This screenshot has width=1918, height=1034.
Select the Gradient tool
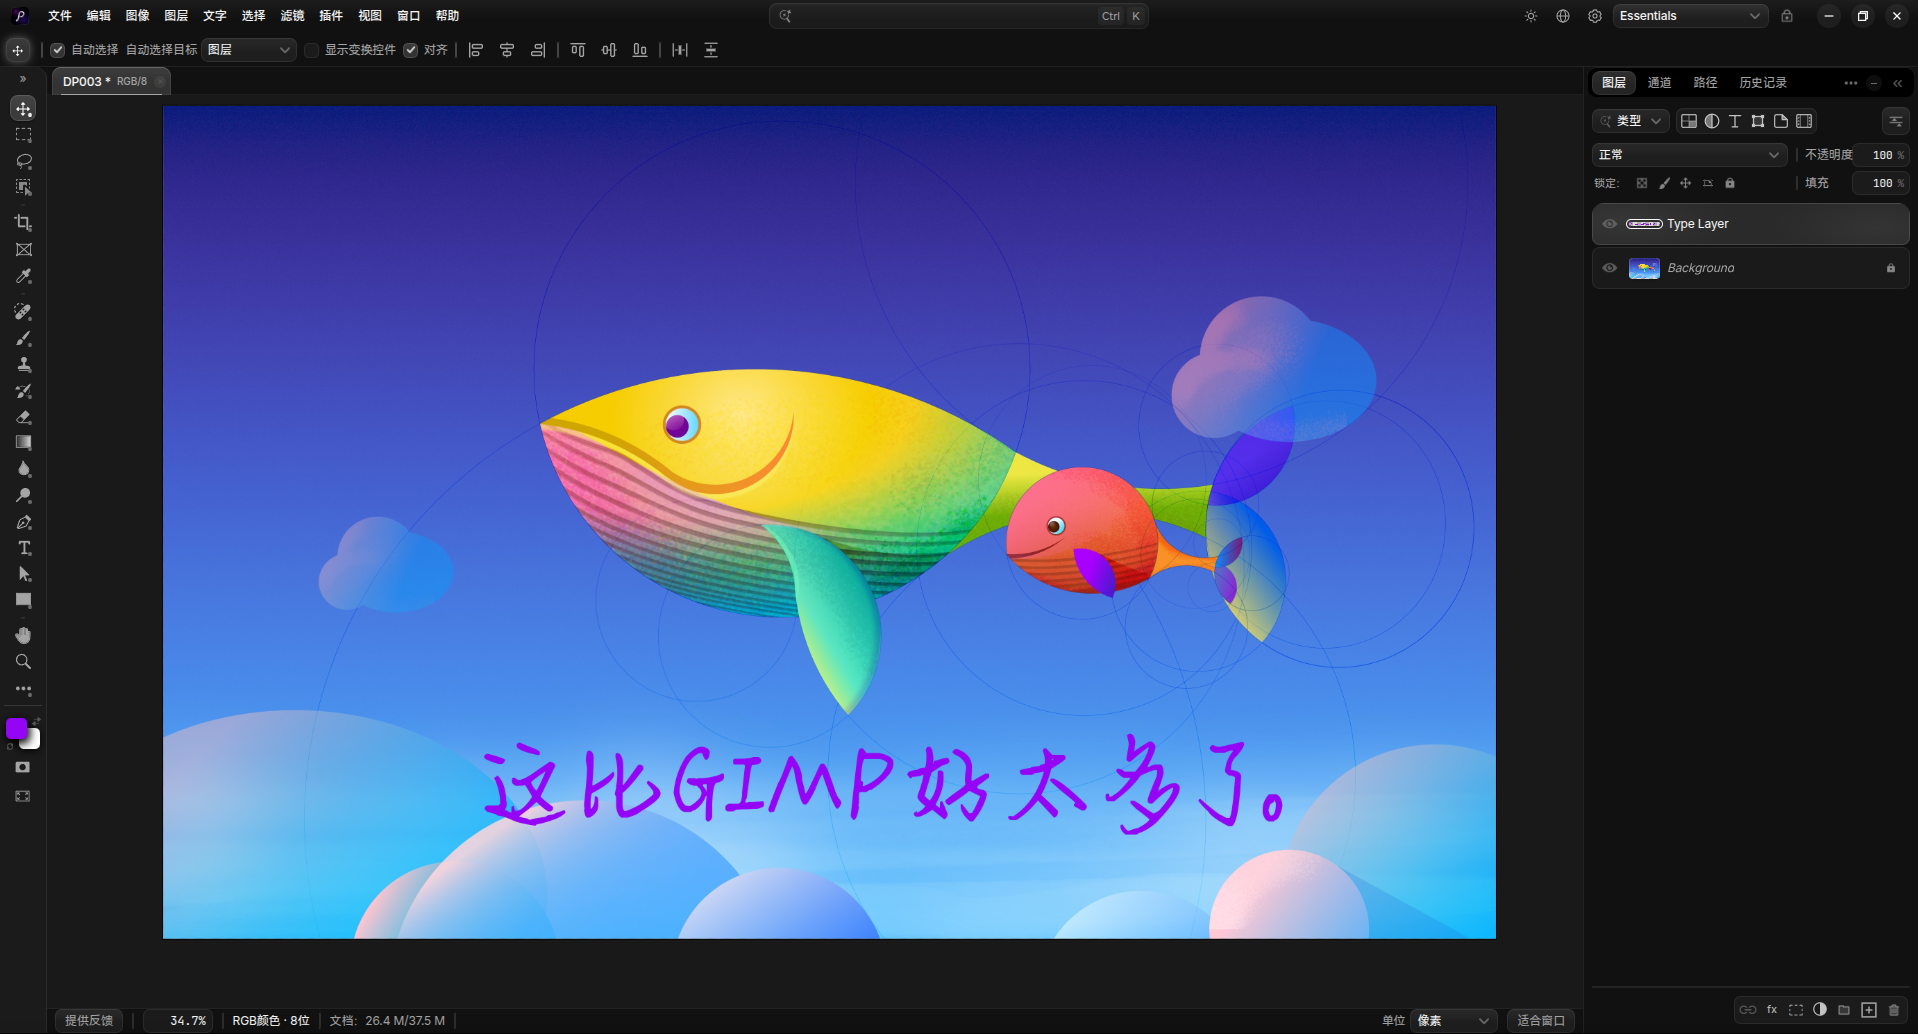23,443
